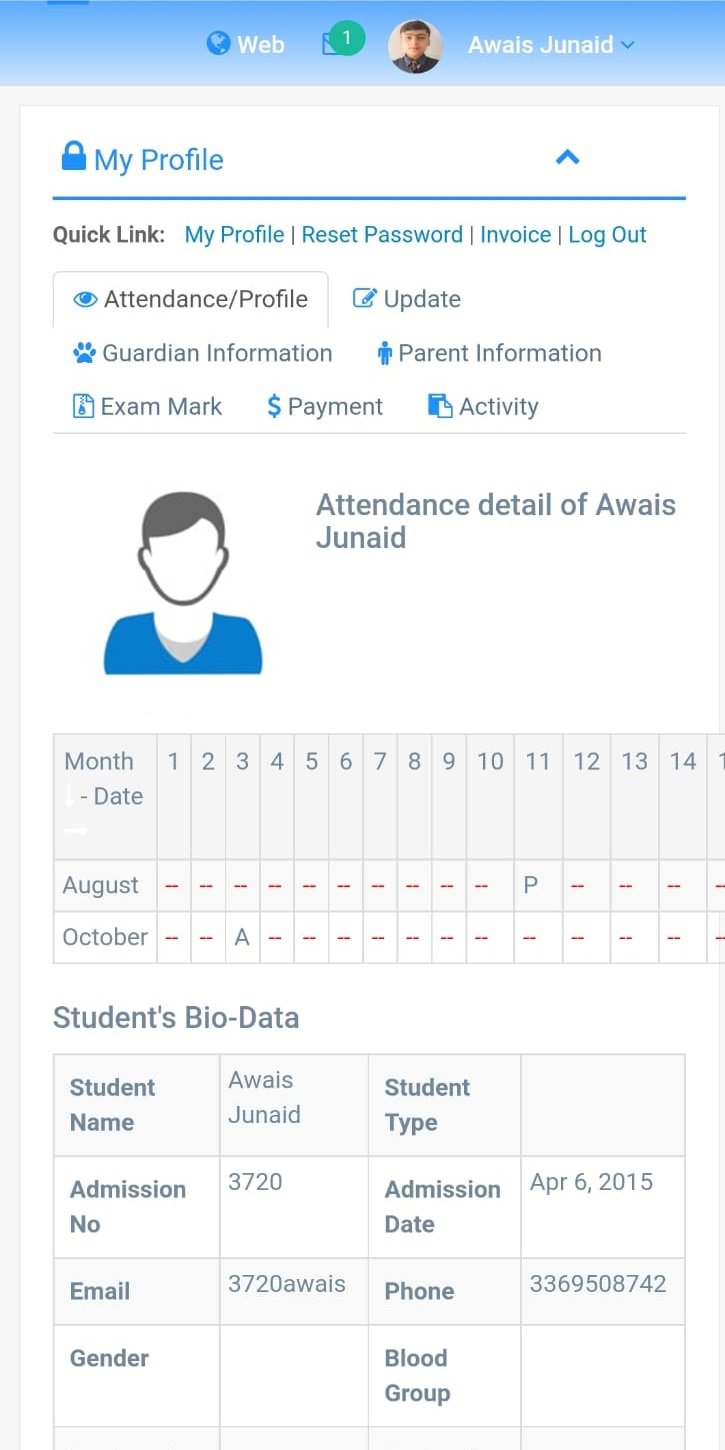Image resolution: width=725 pixels, height=1450 pixels.
Task: Click the user avatar photo in header
Action: click(415, 46)
